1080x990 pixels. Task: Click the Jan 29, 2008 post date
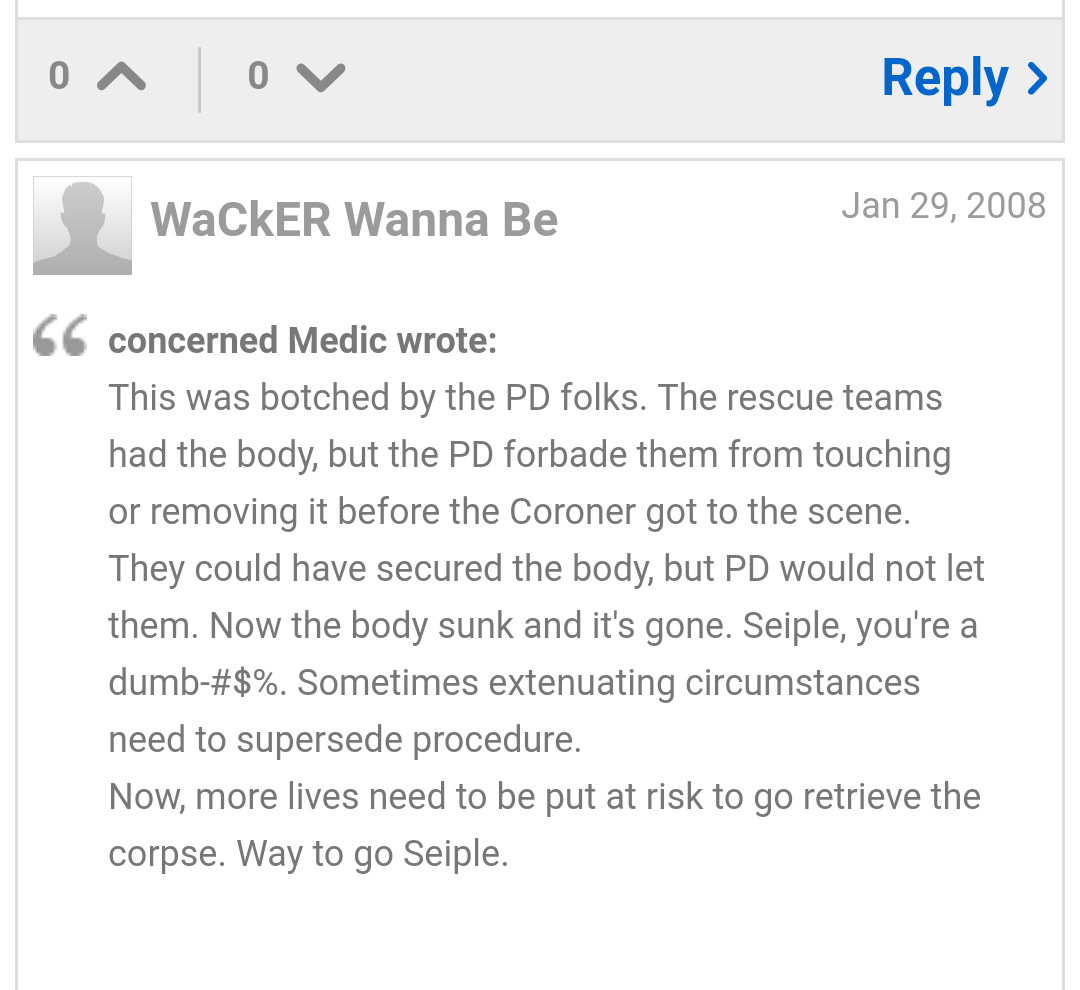943,206
